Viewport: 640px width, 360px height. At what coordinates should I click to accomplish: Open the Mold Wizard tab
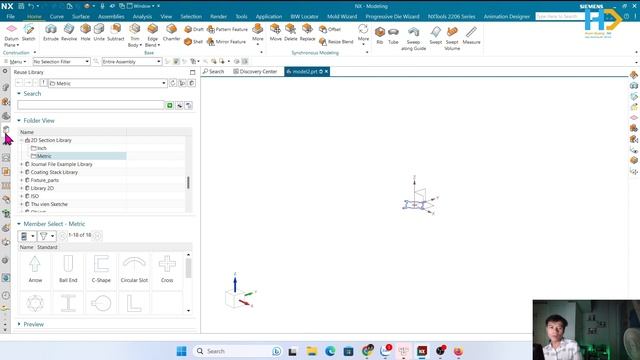[x=342, y=16]
